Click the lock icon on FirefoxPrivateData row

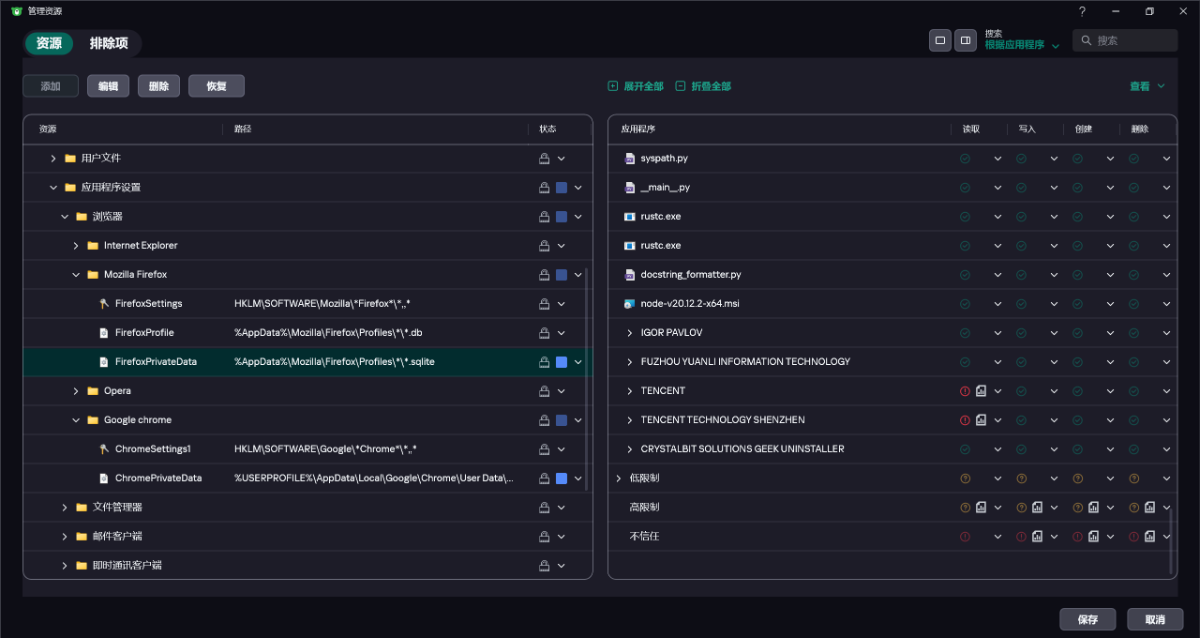point(544,362)
